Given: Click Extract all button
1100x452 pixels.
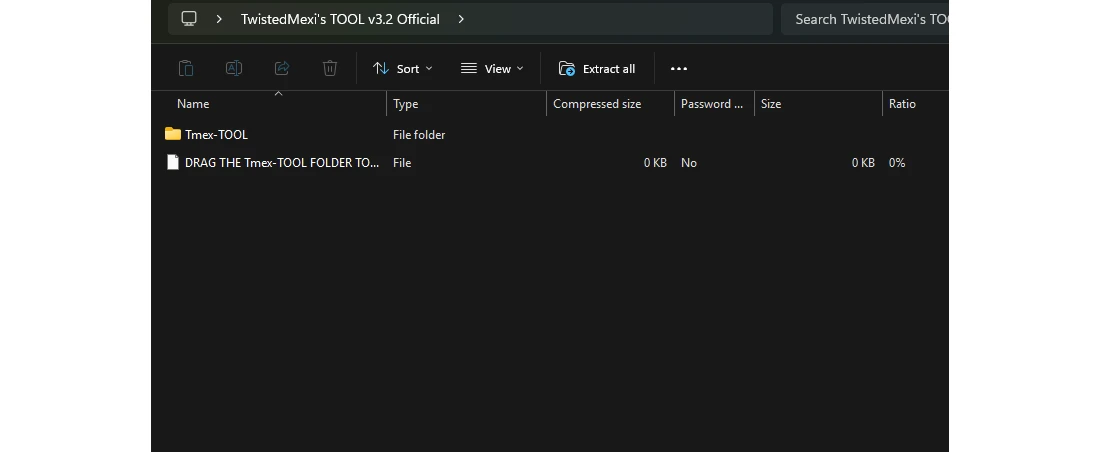Looking at the screenshot, I should (x=597, y=69).
